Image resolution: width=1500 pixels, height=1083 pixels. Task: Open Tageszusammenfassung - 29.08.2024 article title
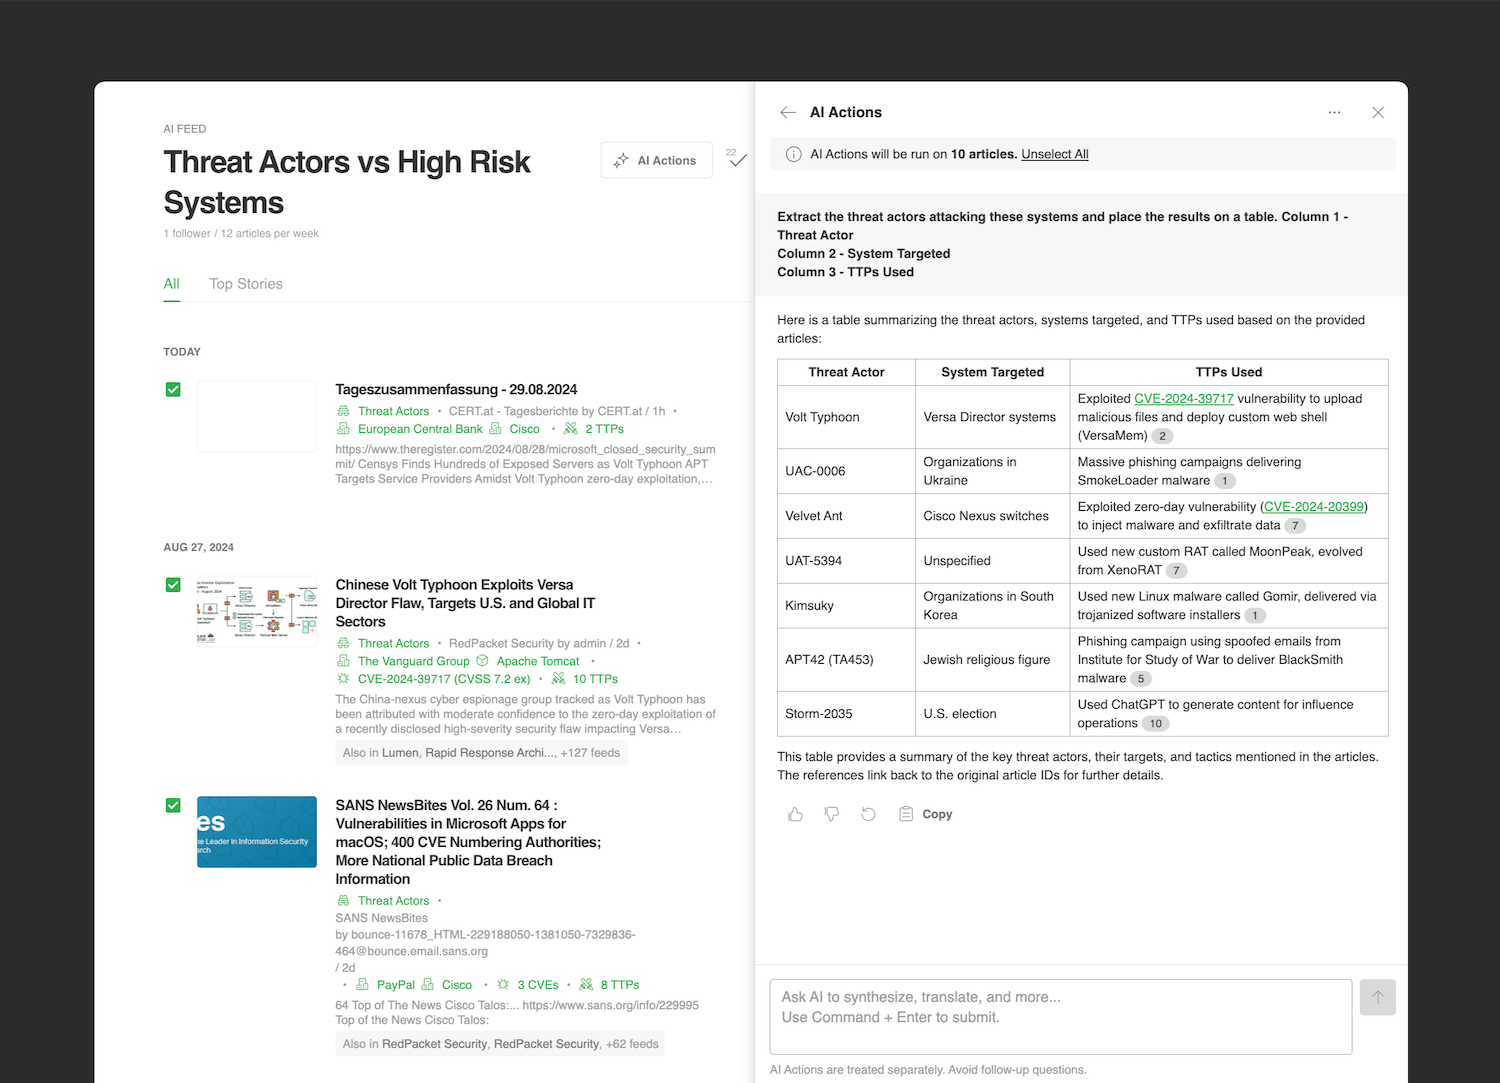click(x=456, y=390)
